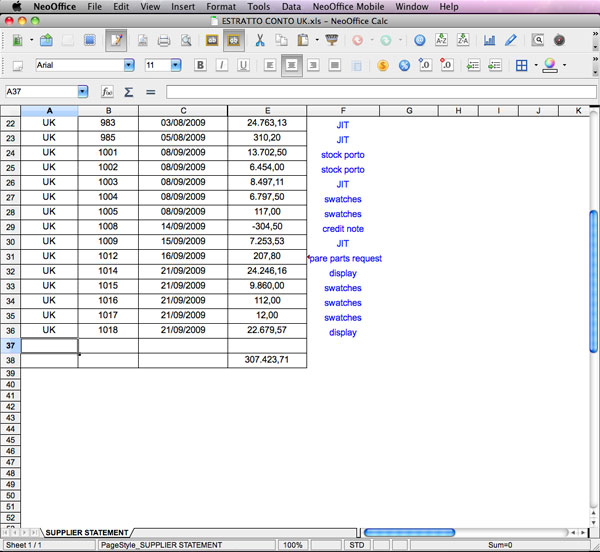The image size is (600, 552).
Task: Select row 38 header
Action: tap(10, 360)
